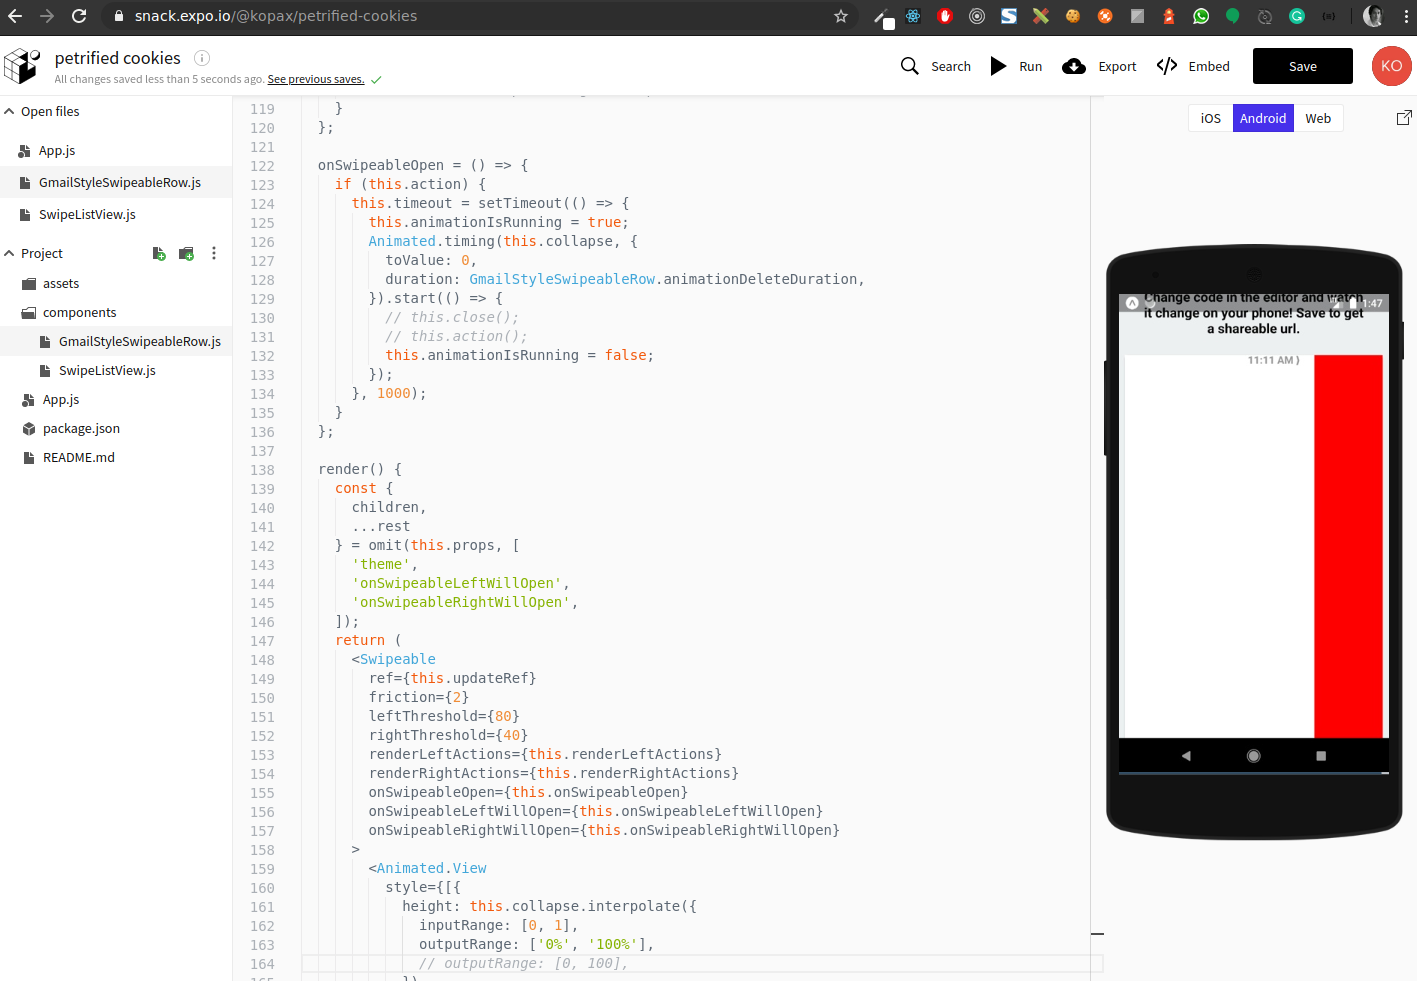Open the Project options three-dot menu
This screenshot has height=981, width=1417.
click(x=214, y=253)
